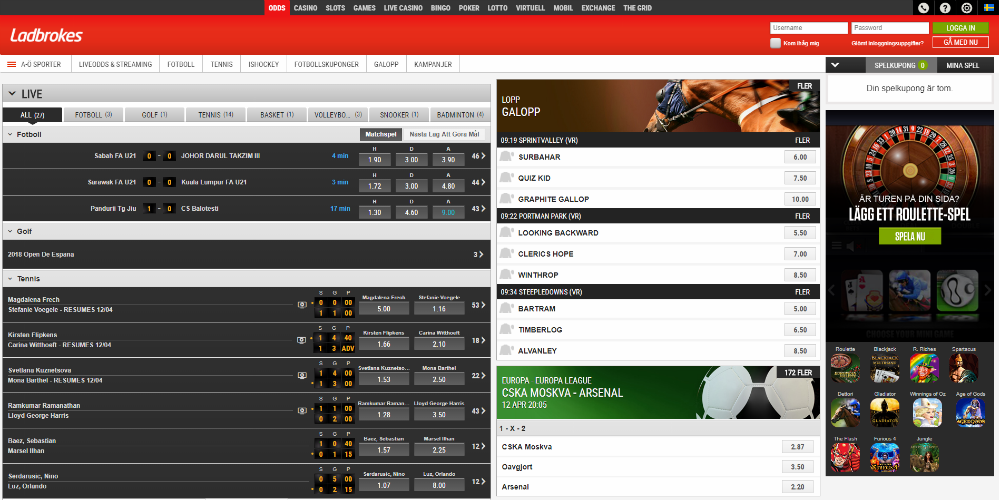Click the phone contact icon in top bar
Viewport: 999px width, 500px height.
924,8
